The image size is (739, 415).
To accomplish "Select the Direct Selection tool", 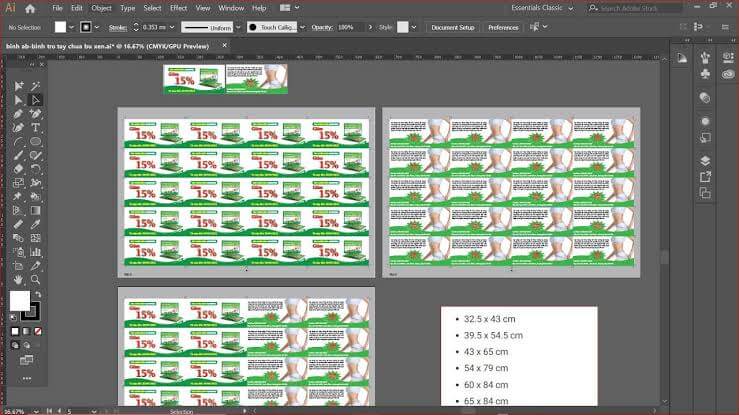I will pos(18,100).
